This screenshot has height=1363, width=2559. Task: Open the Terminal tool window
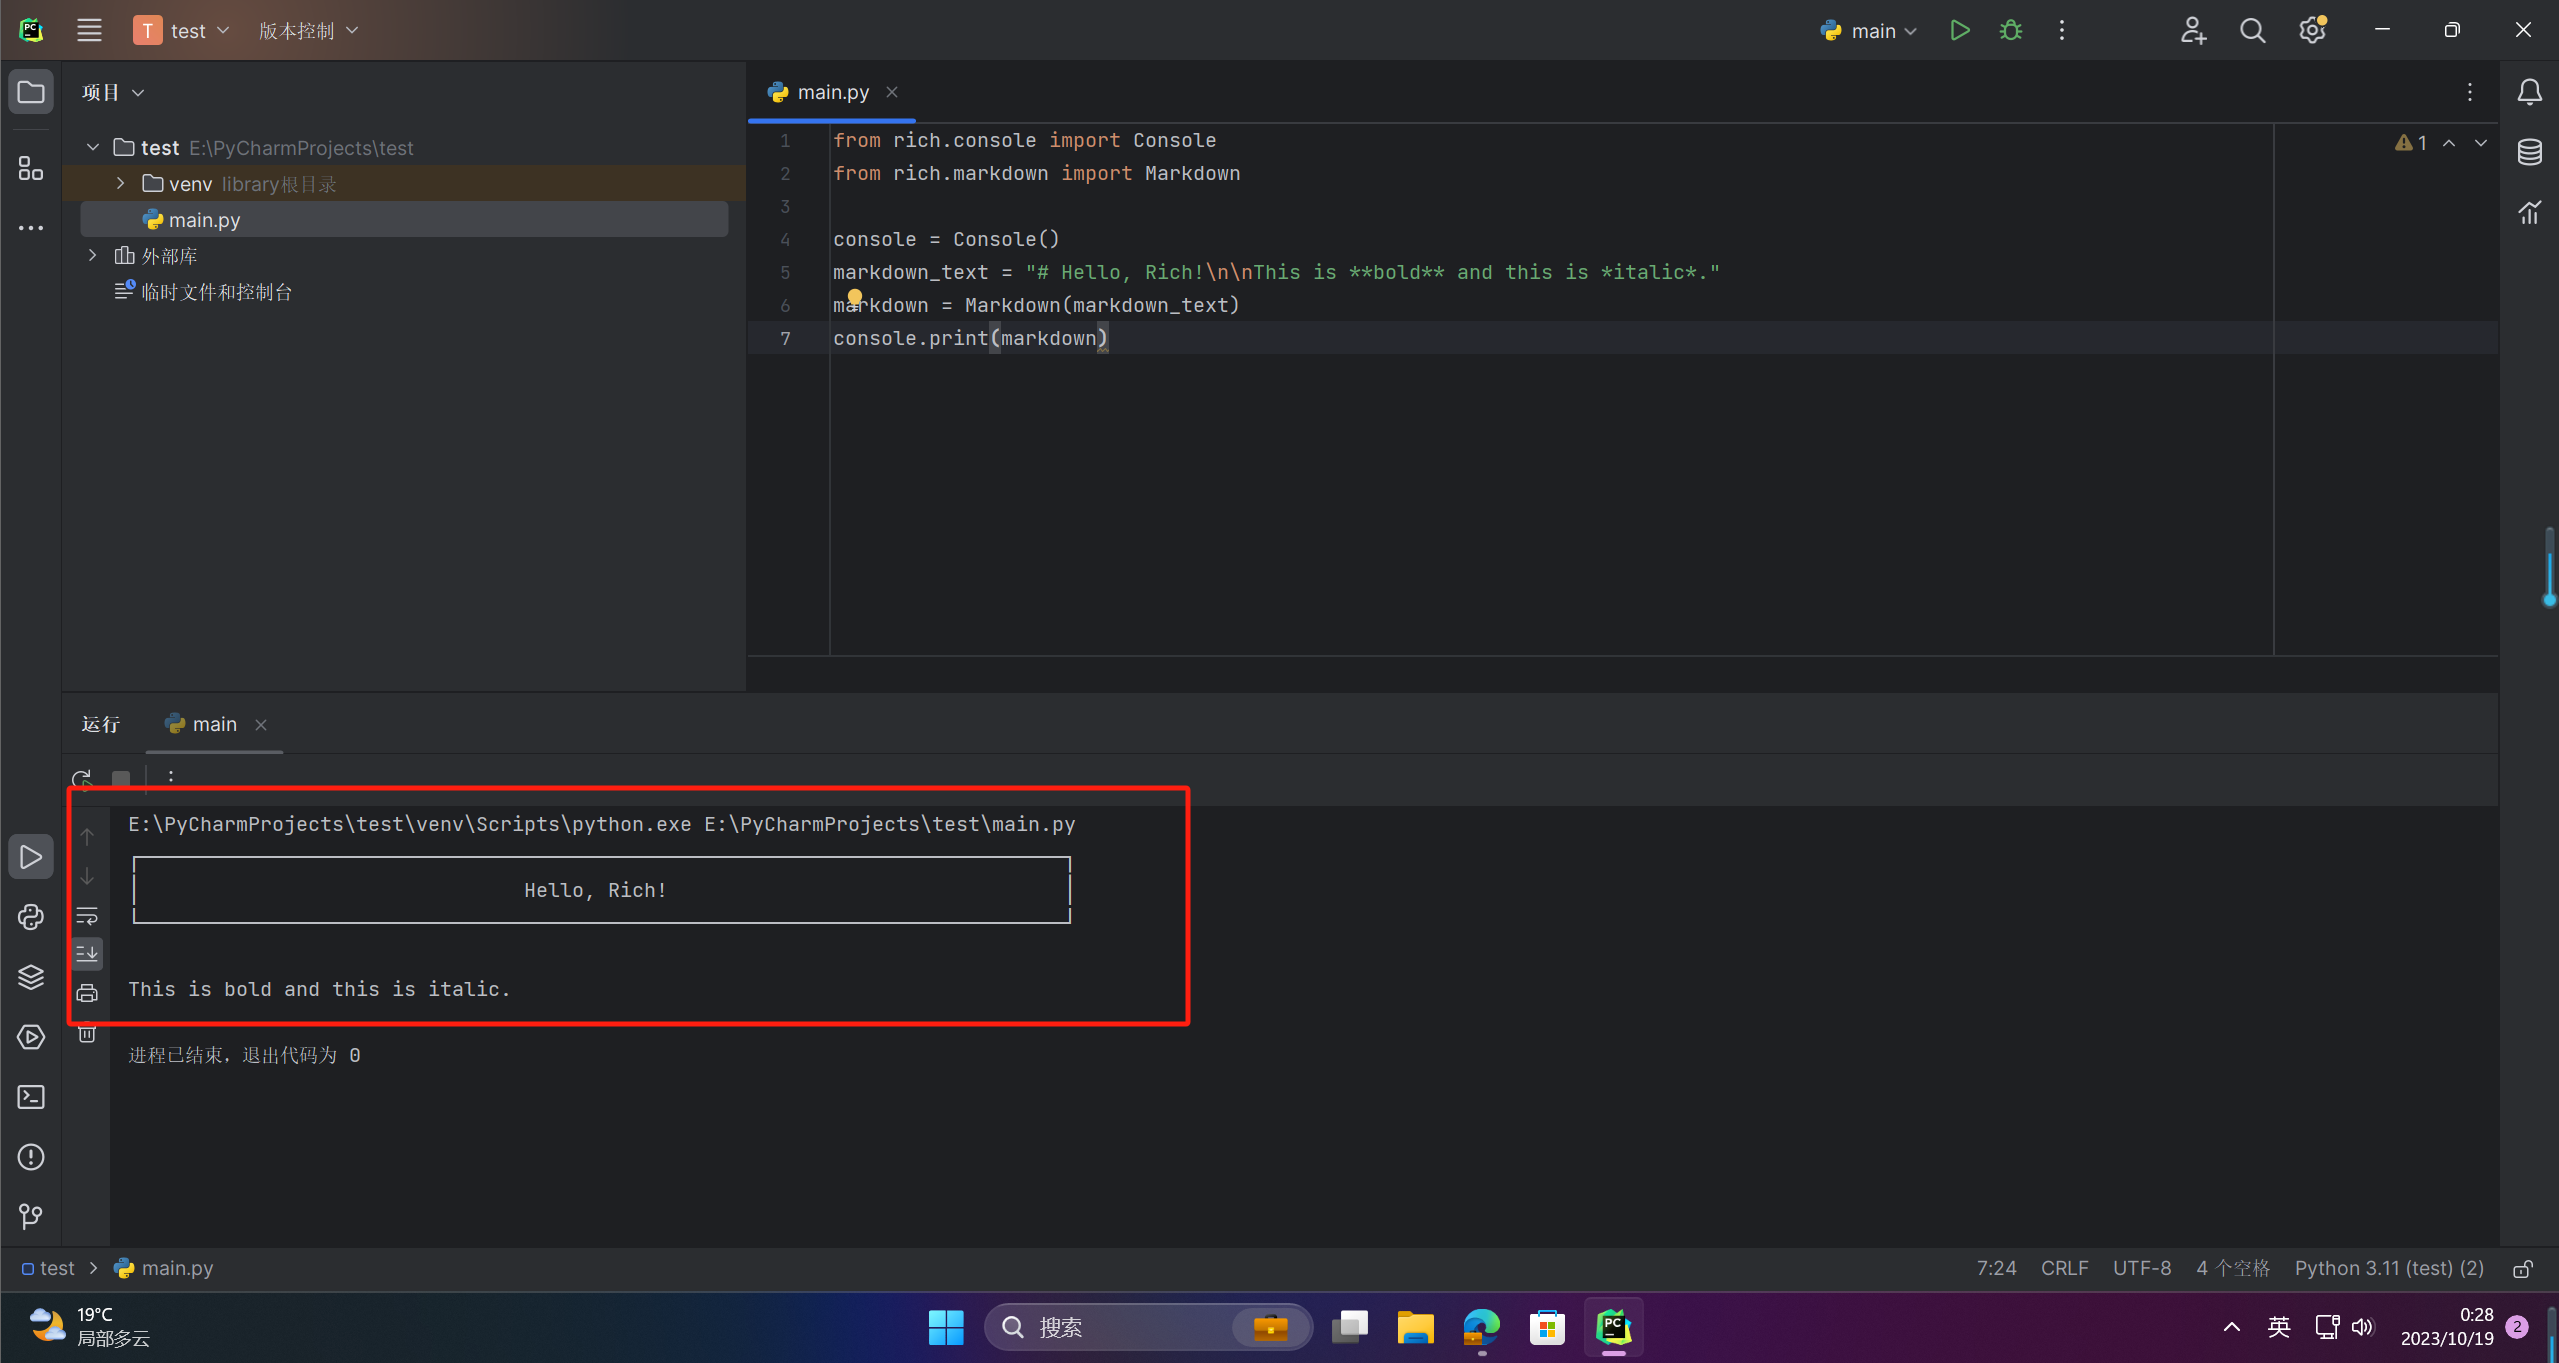pos(31,1097)
